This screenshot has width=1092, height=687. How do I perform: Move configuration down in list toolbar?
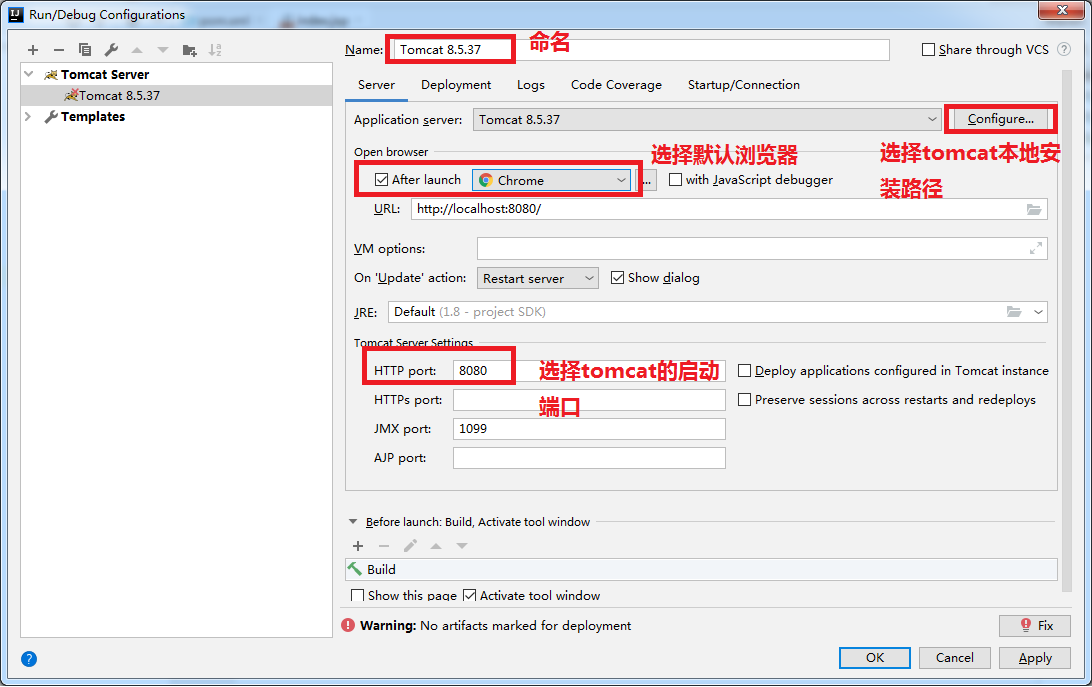[x=163, y=49]
